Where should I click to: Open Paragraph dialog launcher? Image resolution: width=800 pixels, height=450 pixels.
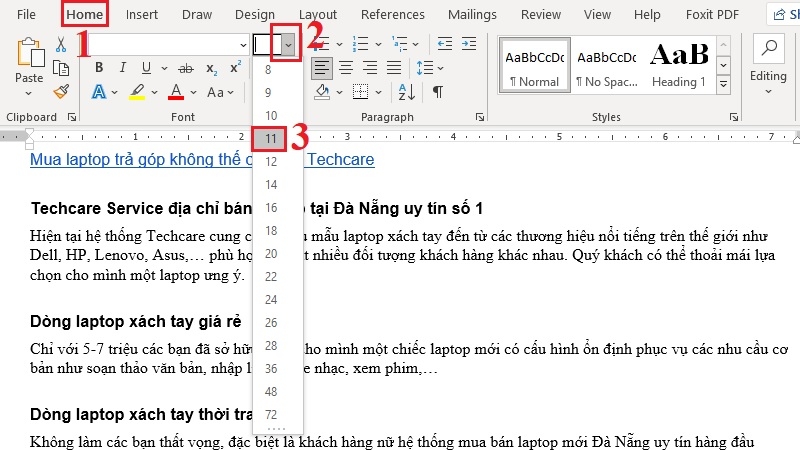(480, 117)
